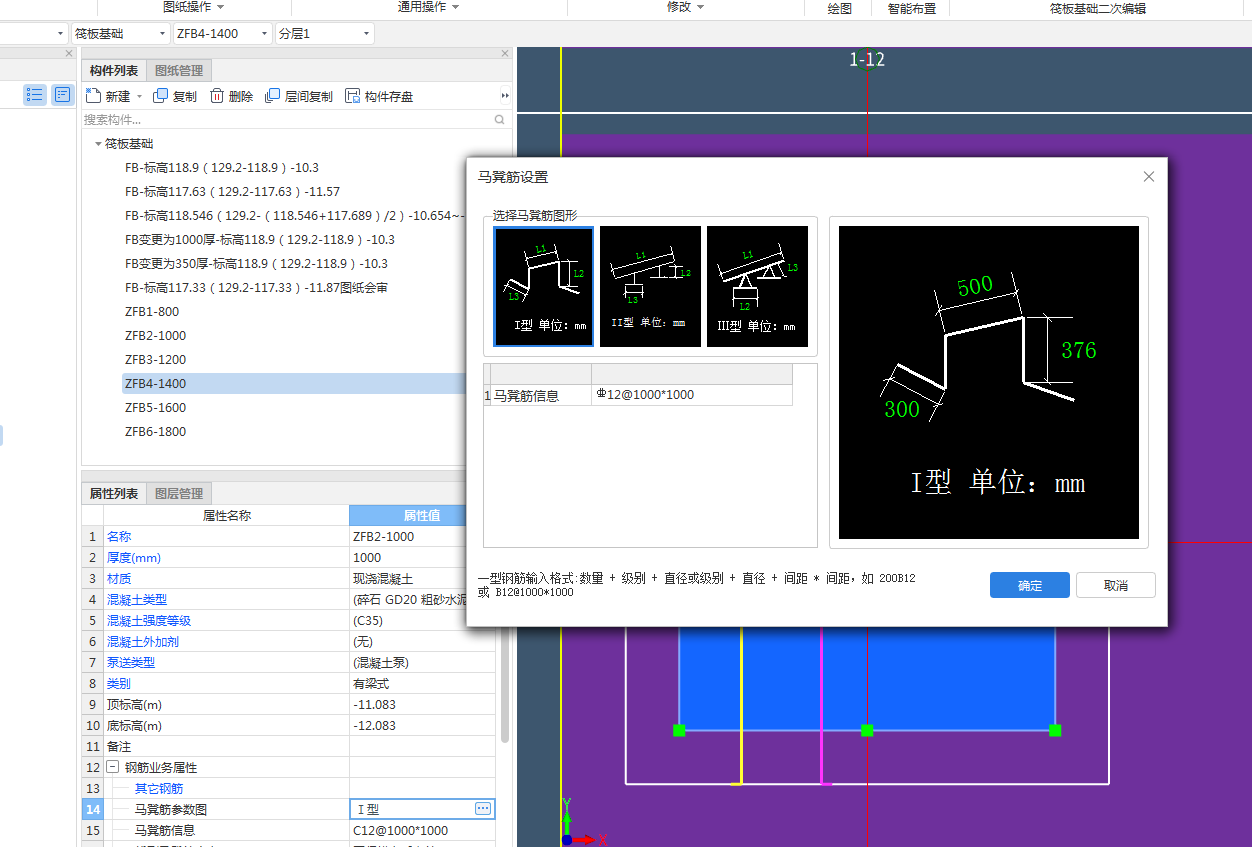Toggle the detail list view icon
This screenshot has width=1252, height=847.
[x=63, y=95]
